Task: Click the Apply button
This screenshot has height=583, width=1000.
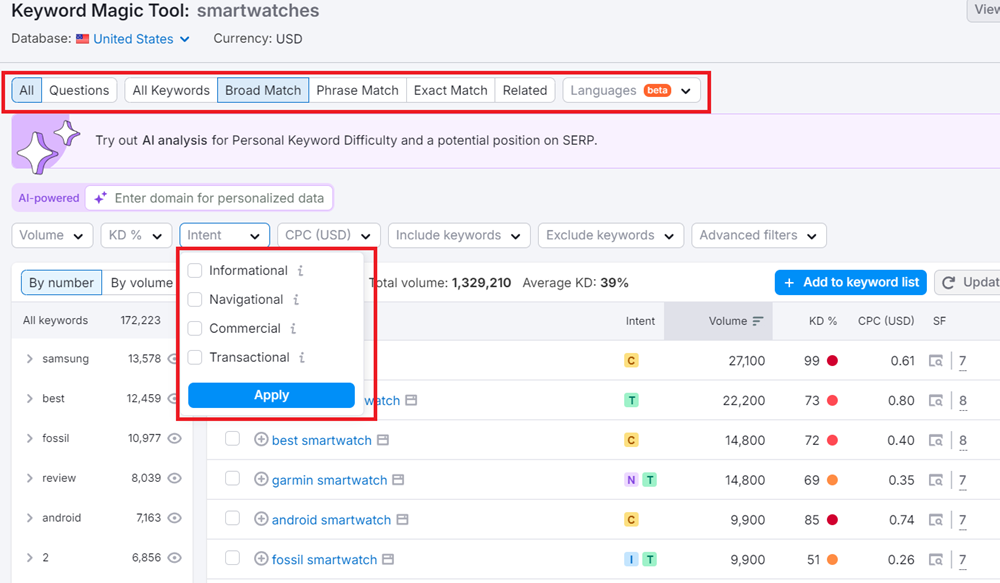Action: tap(271, 395)
